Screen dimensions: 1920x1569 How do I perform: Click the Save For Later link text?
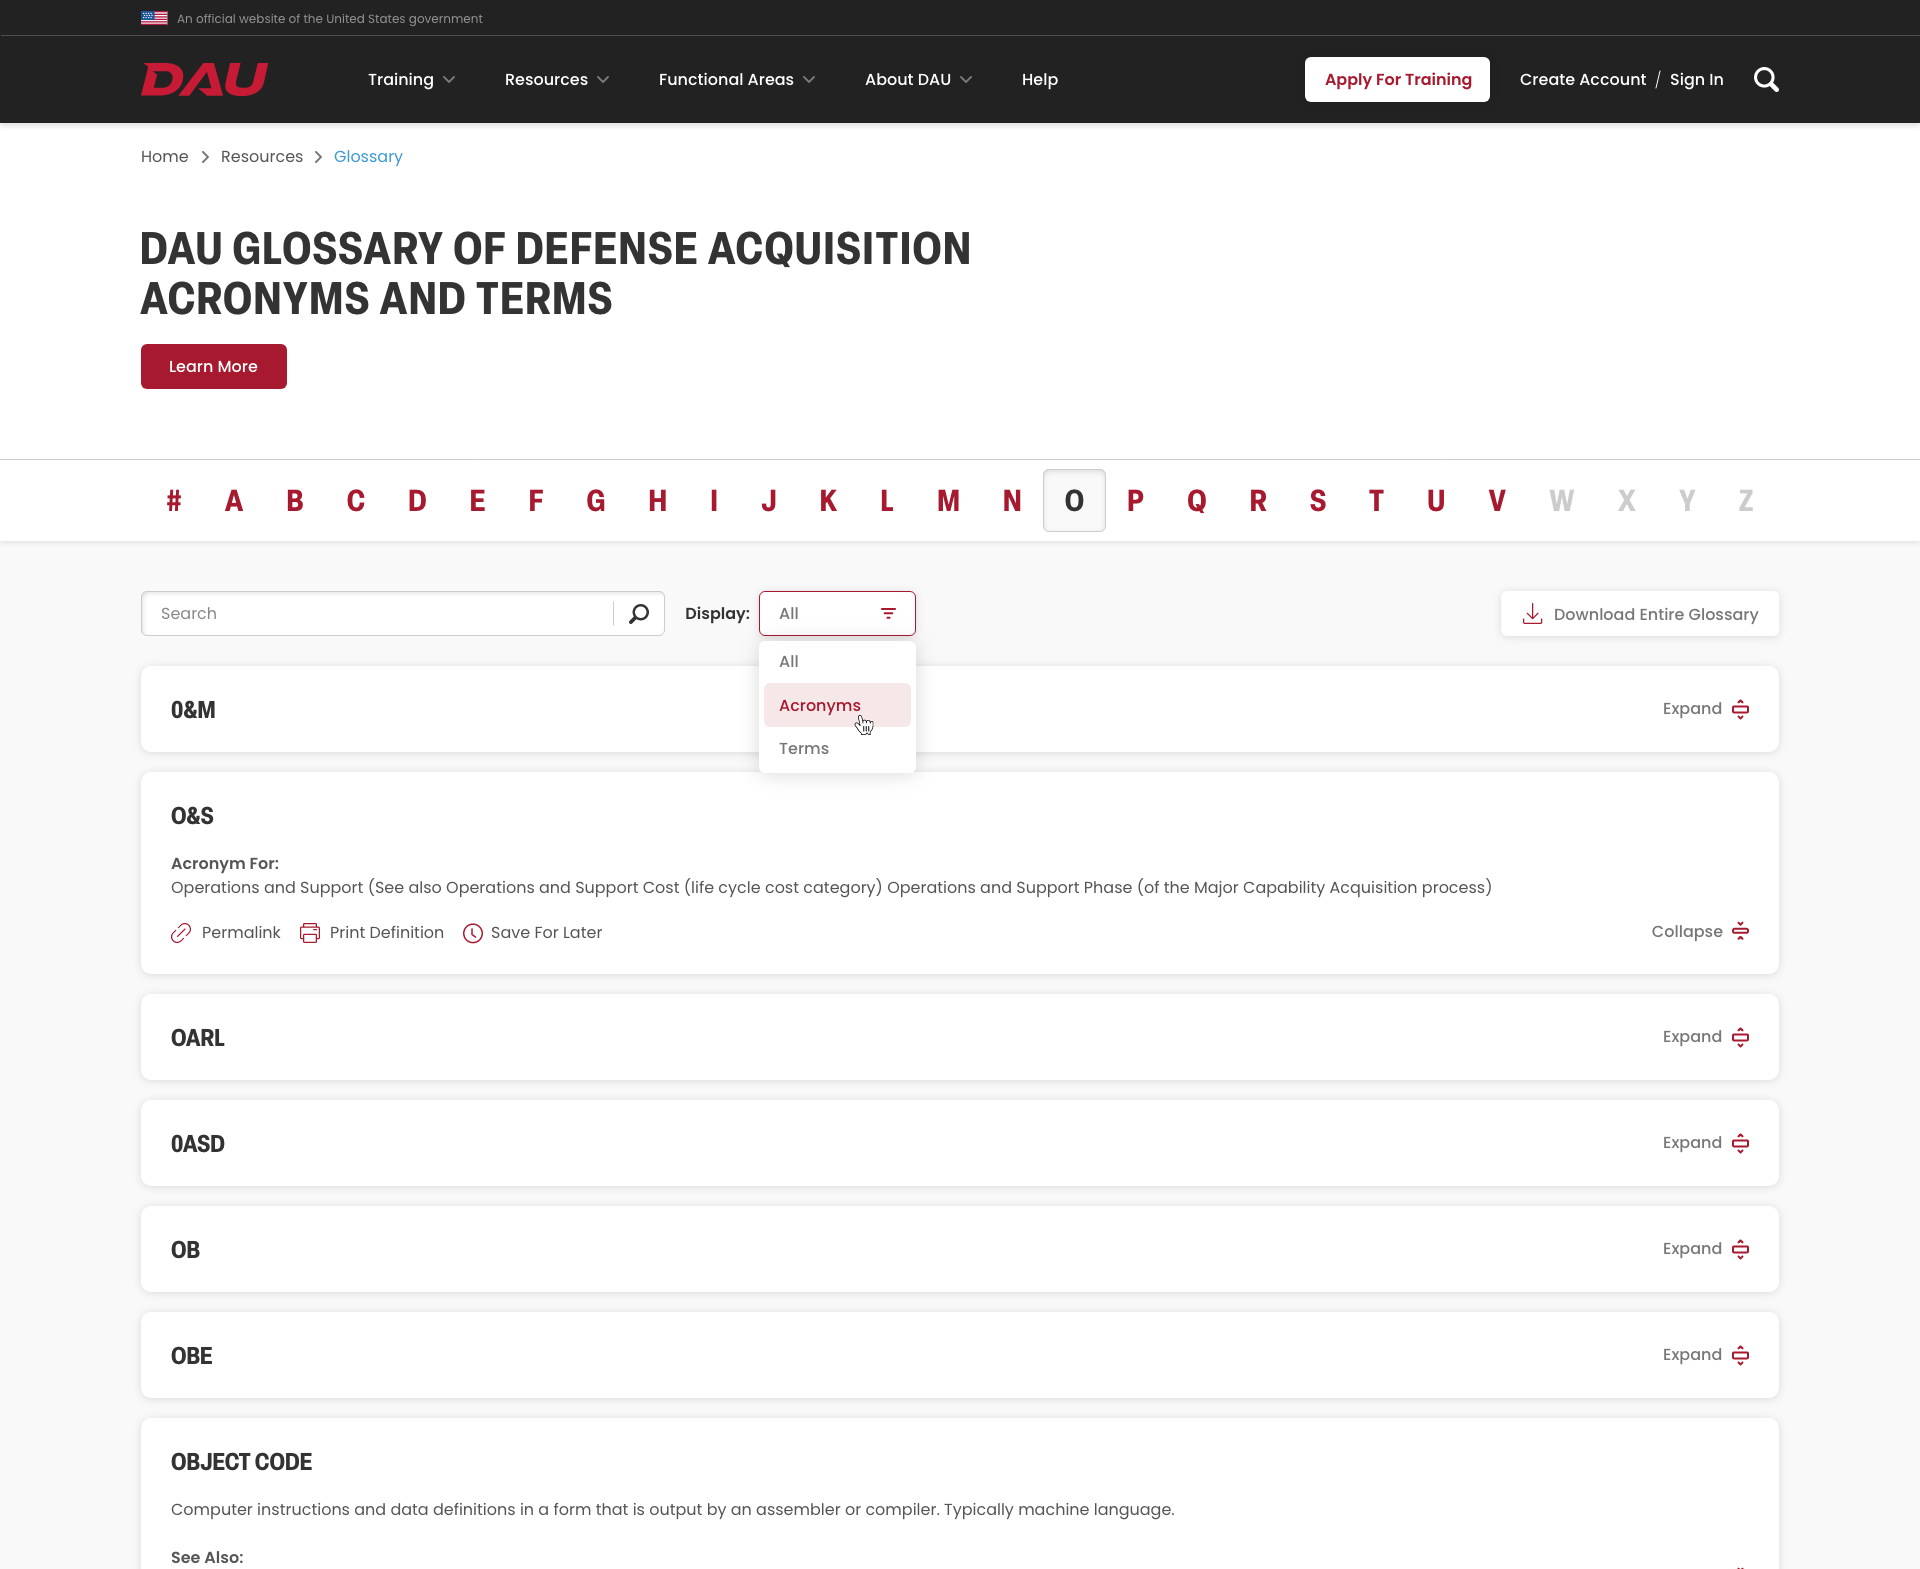pos(546,933)
